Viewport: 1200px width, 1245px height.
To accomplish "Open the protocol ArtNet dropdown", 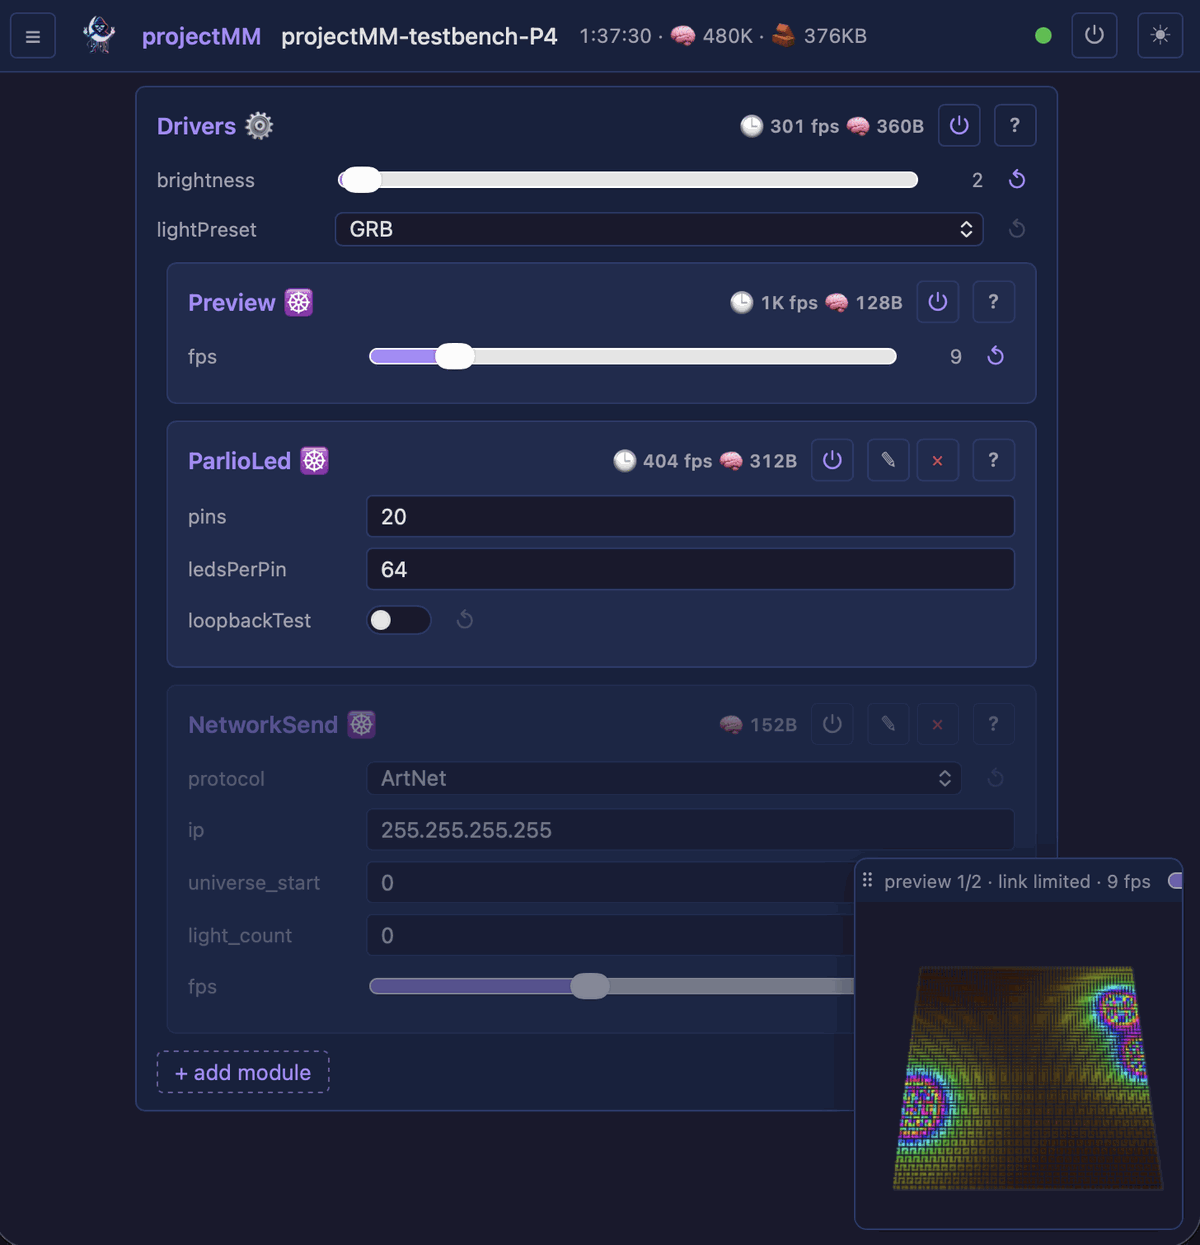I will (x=664, y=778).
